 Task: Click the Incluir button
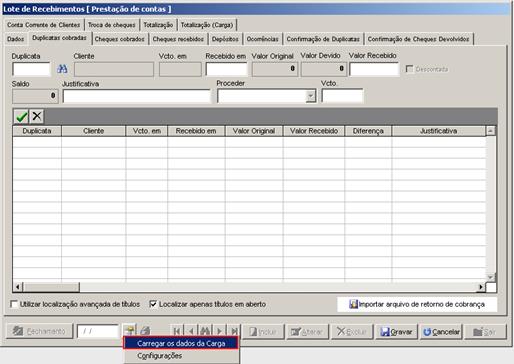(x=263, y=332)
